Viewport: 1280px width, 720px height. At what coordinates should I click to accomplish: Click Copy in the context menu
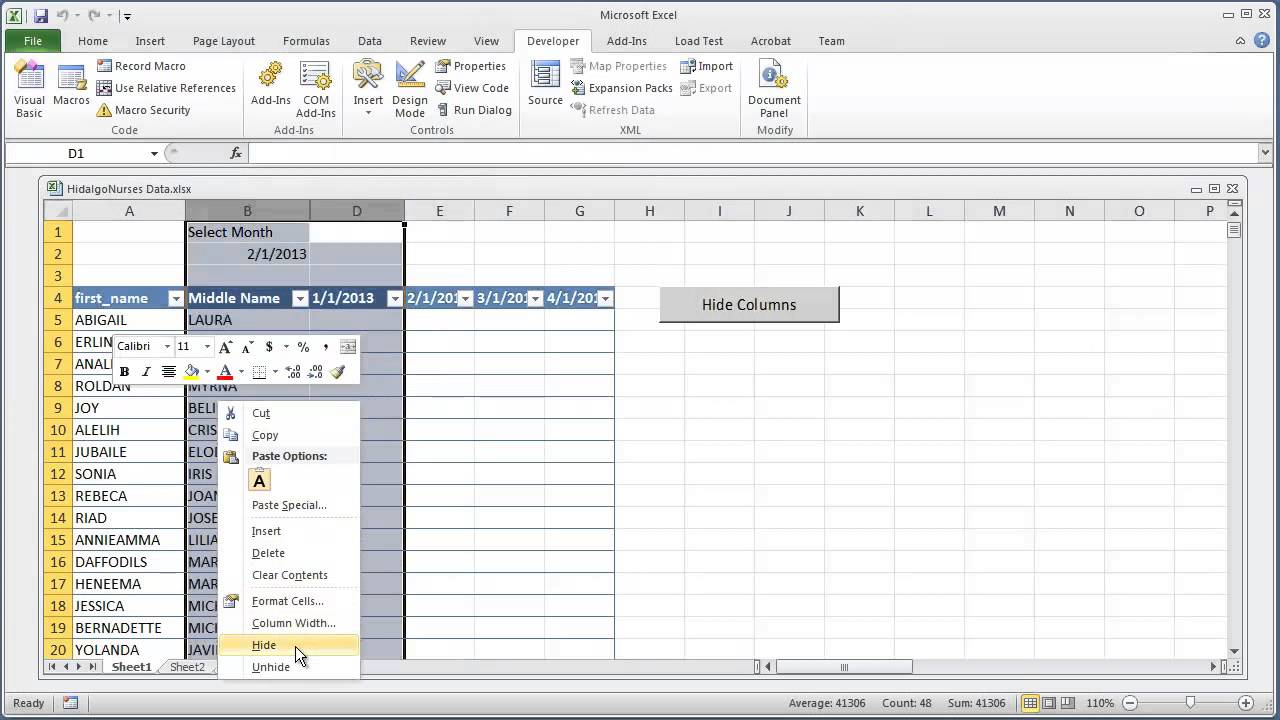289,435
